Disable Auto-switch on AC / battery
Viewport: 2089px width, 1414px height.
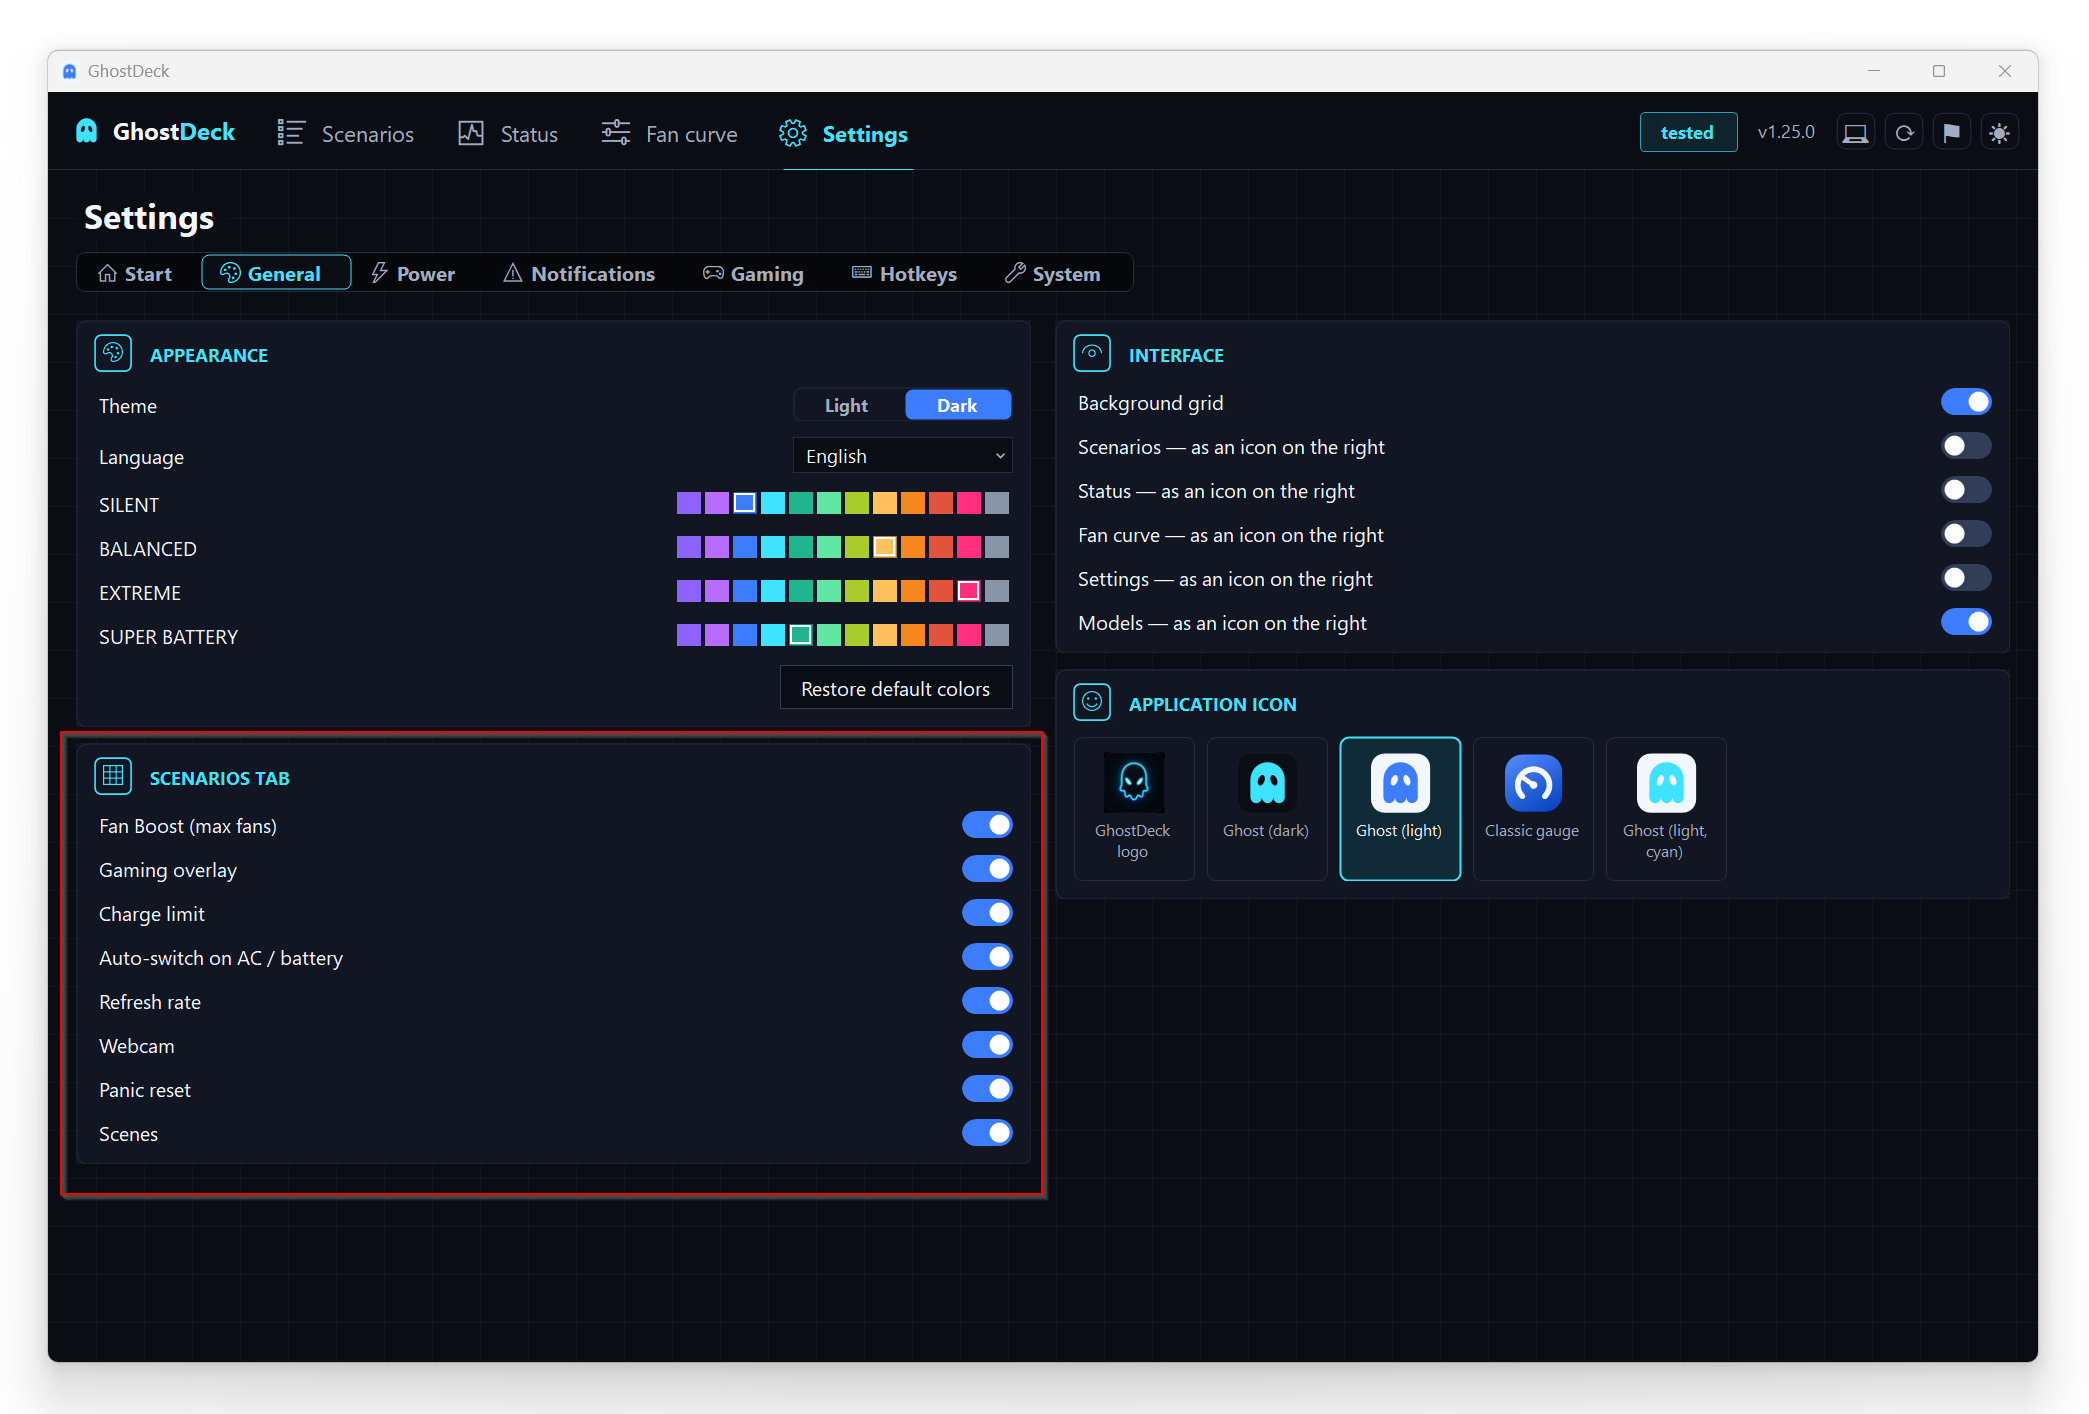tap(987, 957)
